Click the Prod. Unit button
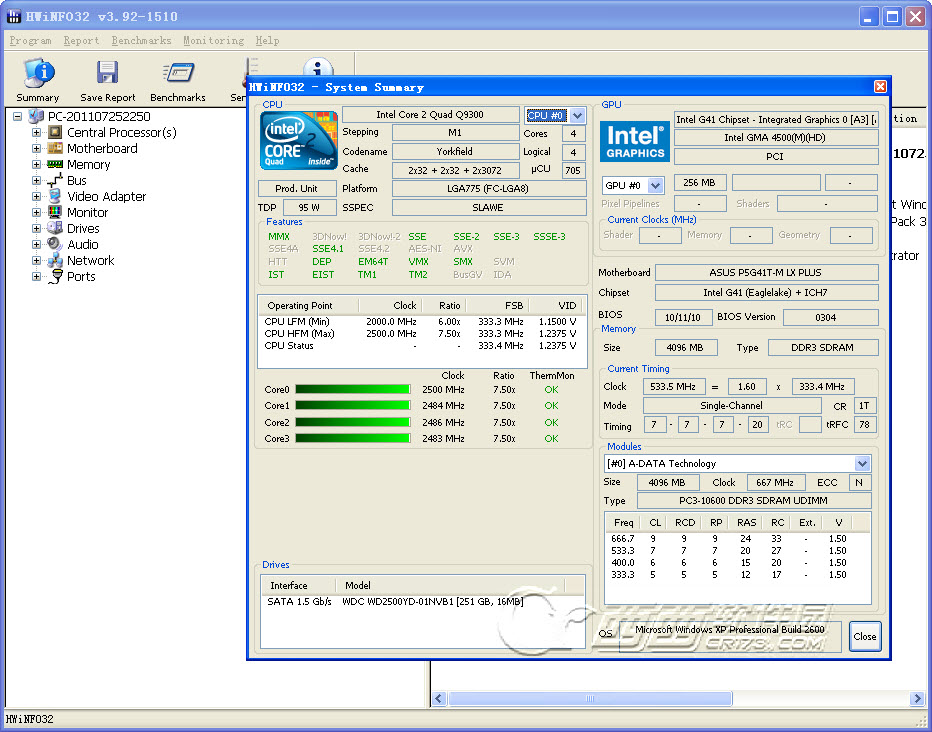 click(297, 188)
